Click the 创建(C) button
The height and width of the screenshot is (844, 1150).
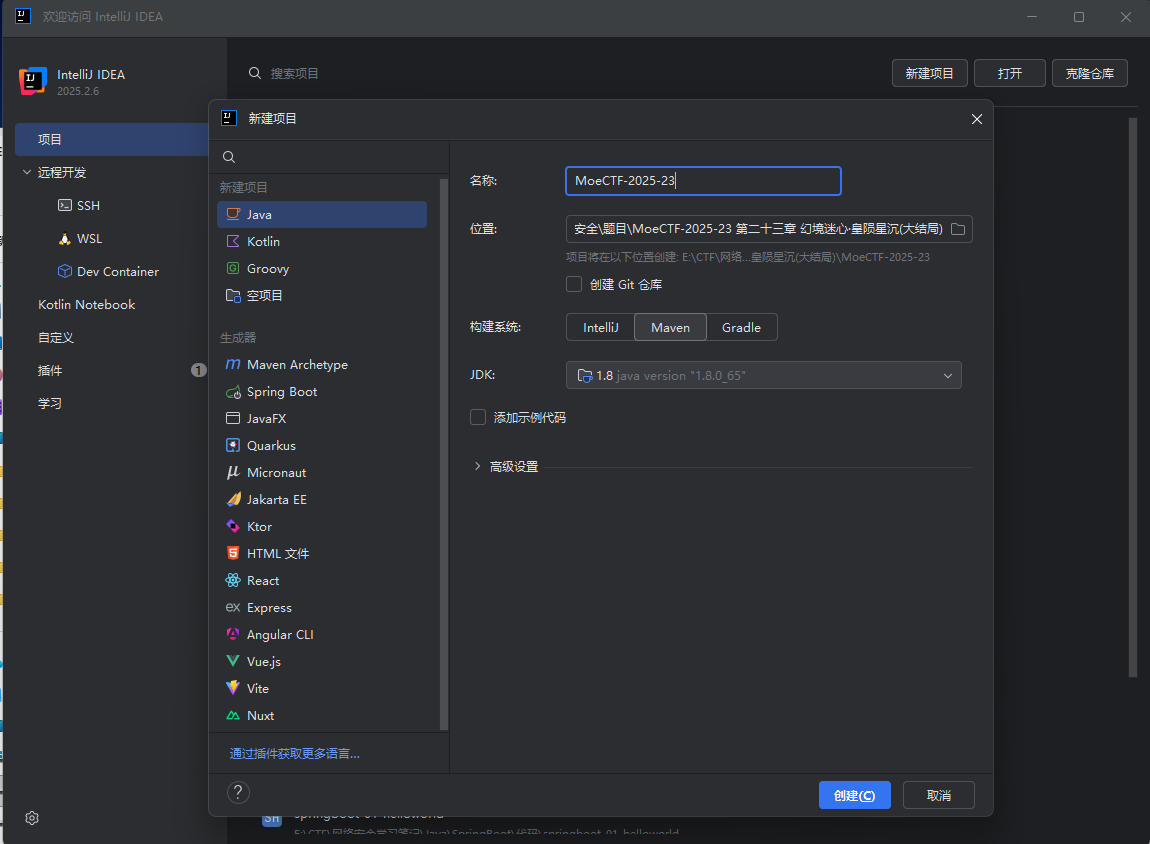(854, 796)
